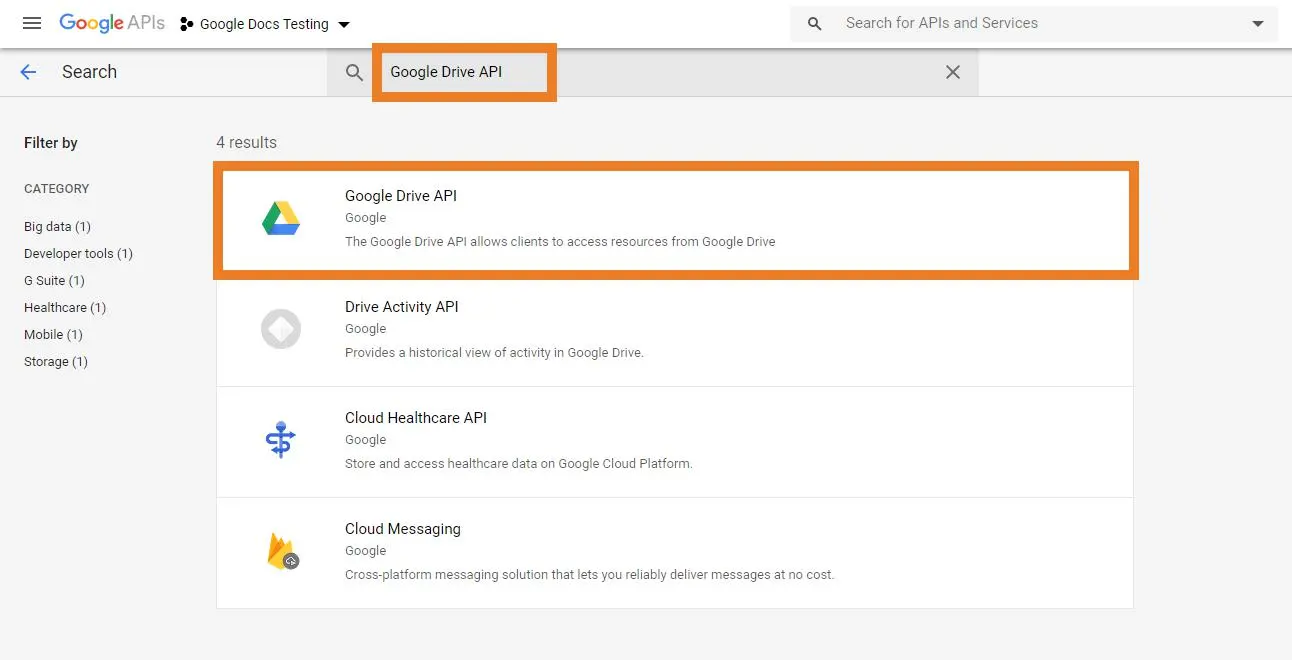Click the Google Drive API description text
This screenshot has height=660, width=1292.
click(560, 241)
